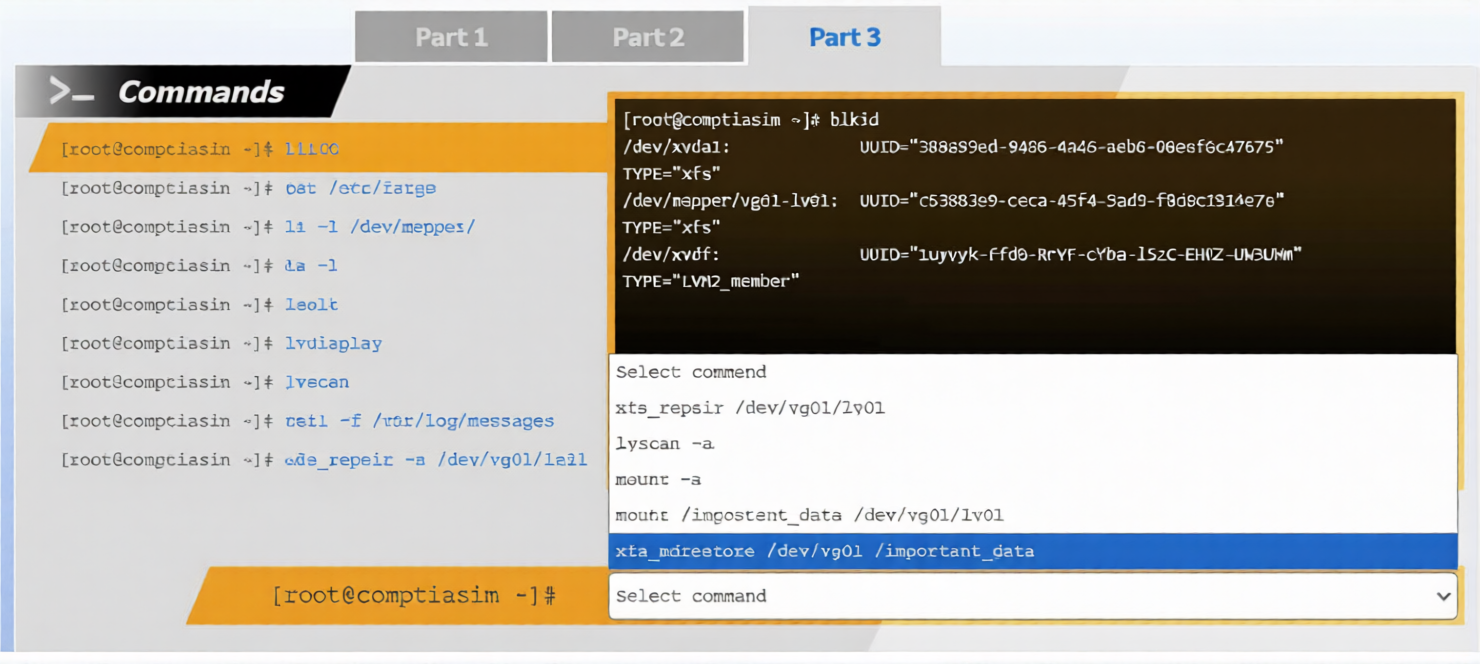Choose highlighted option ending in /important_data
The image size is (1480, 664).
coord(825,551)
